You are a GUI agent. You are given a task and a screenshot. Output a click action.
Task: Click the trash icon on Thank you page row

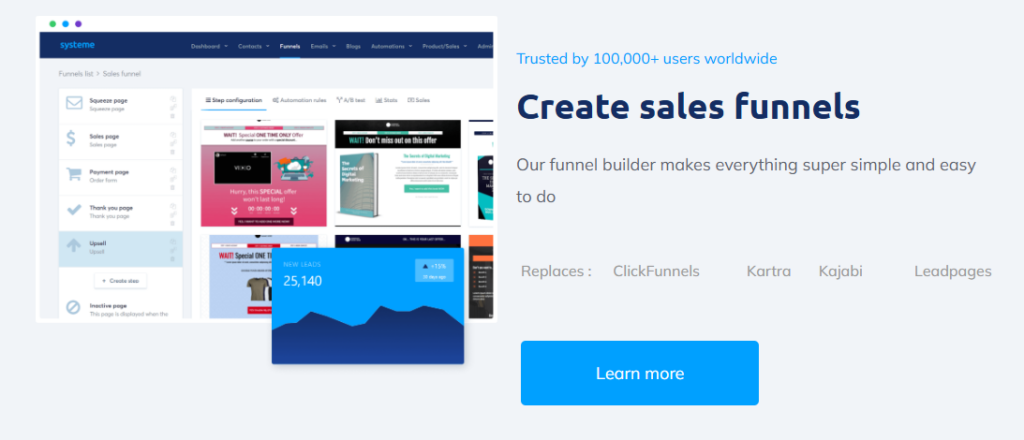pyautogui.click(x=172, y=223)
